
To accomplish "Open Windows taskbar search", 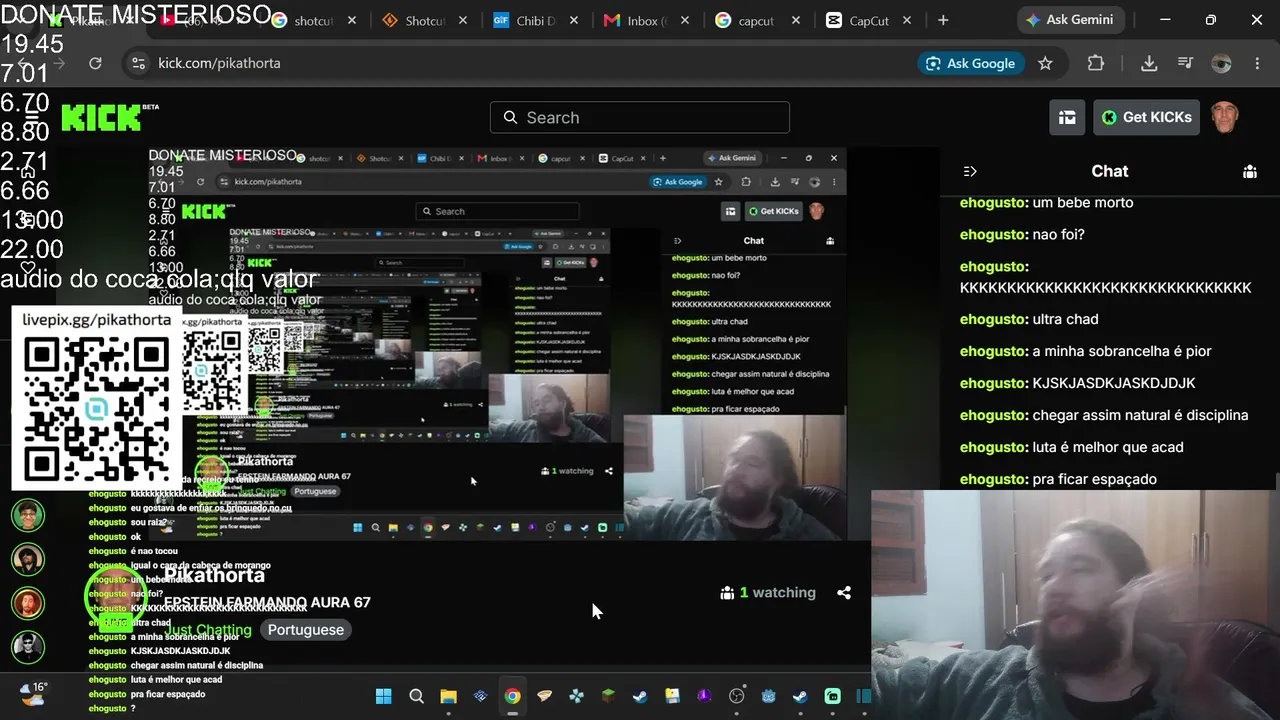I will 416,696.
